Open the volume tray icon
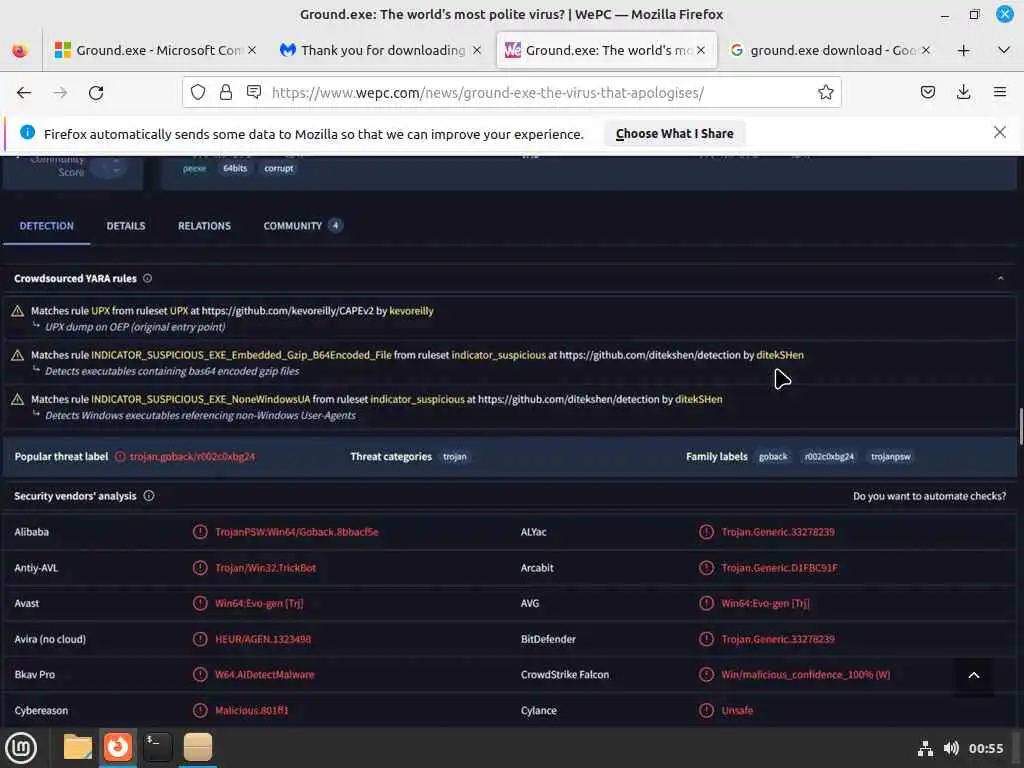 tap(951, 748)
